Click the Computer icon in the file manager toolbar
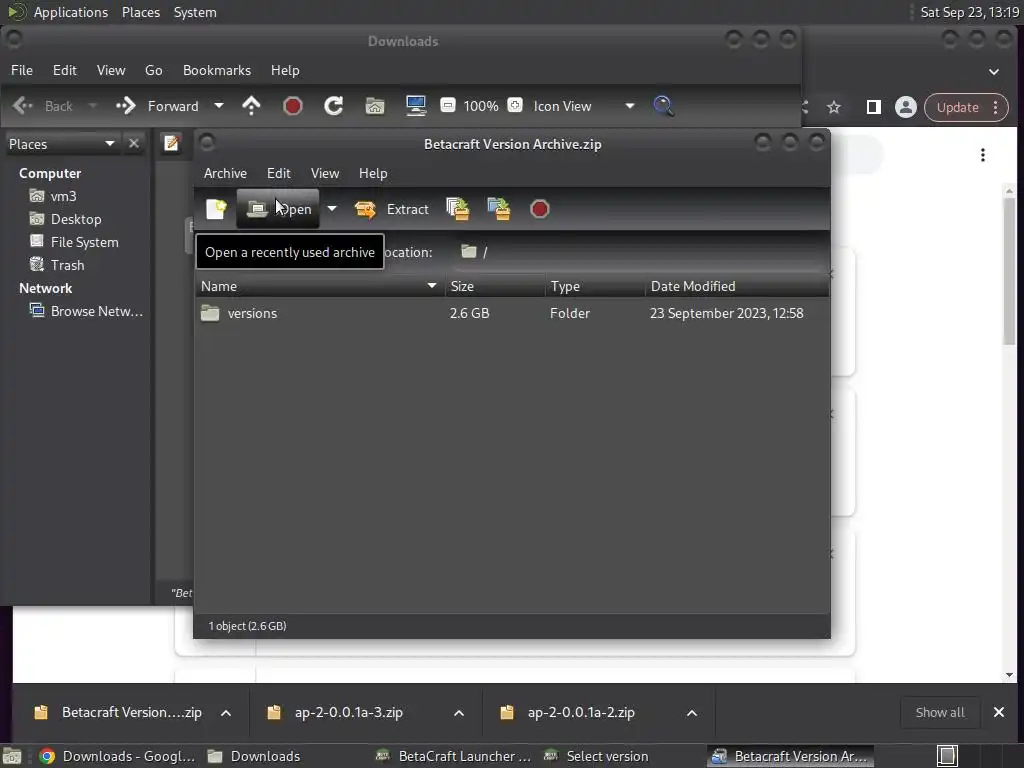1024x768 pixels. point(416,106)
